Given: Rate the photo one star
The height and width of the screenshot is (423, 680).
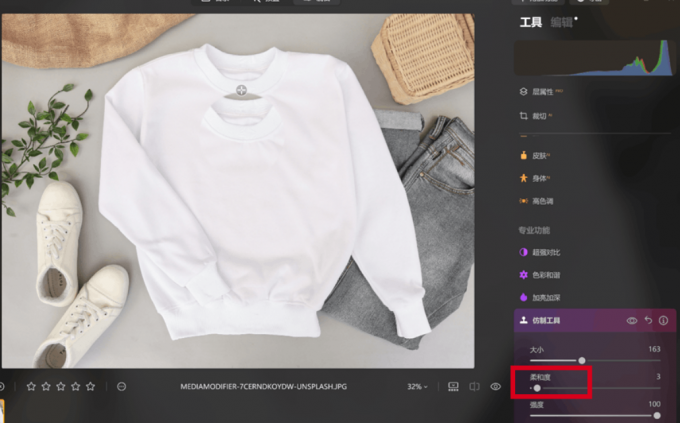Looking at the screenshot, I should 31,386.
